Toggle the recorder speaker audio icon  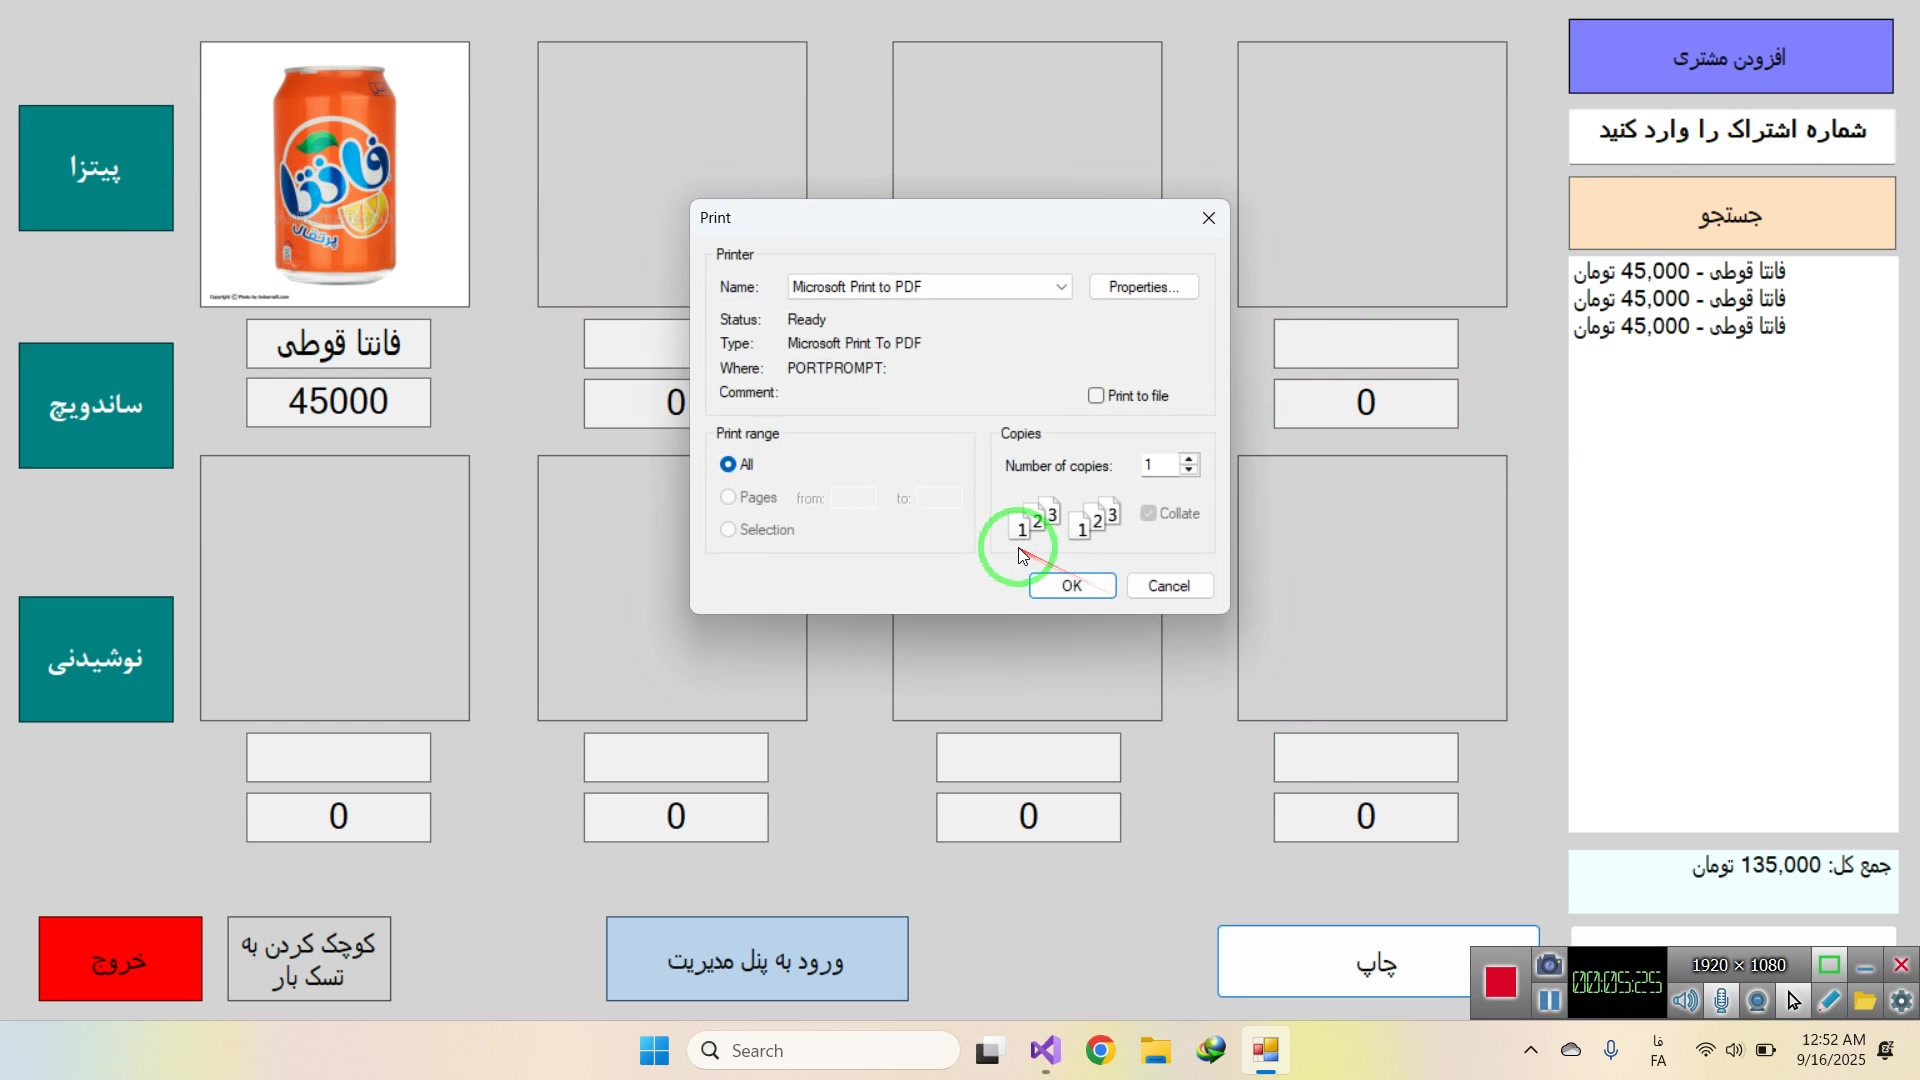1685,1001
